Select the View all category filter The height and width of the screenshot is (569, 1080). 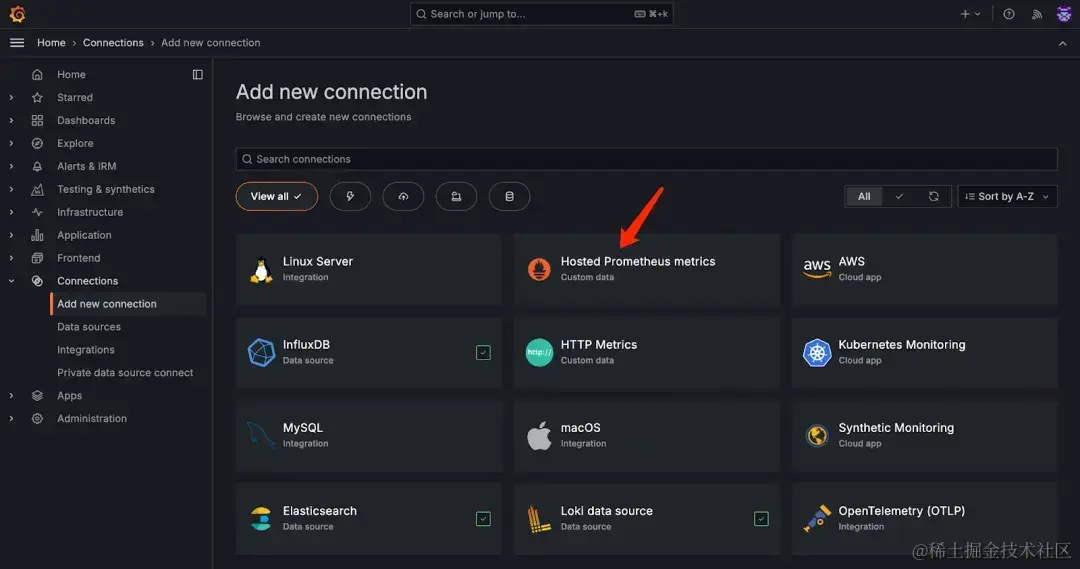click(276, 196)
